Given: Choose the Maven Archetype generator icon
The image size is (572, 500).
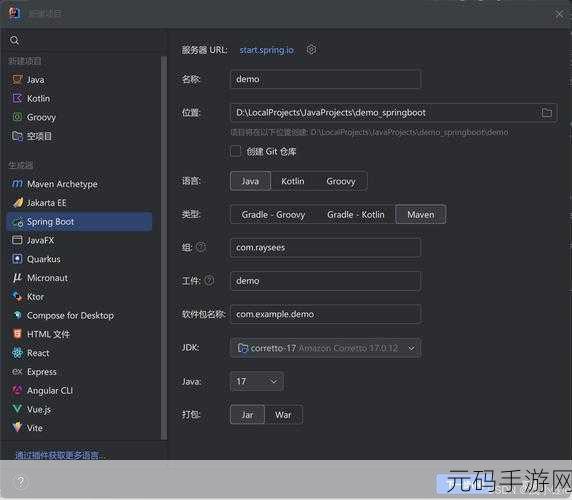Looking at the screenshot, I should [x=17, y=184].
